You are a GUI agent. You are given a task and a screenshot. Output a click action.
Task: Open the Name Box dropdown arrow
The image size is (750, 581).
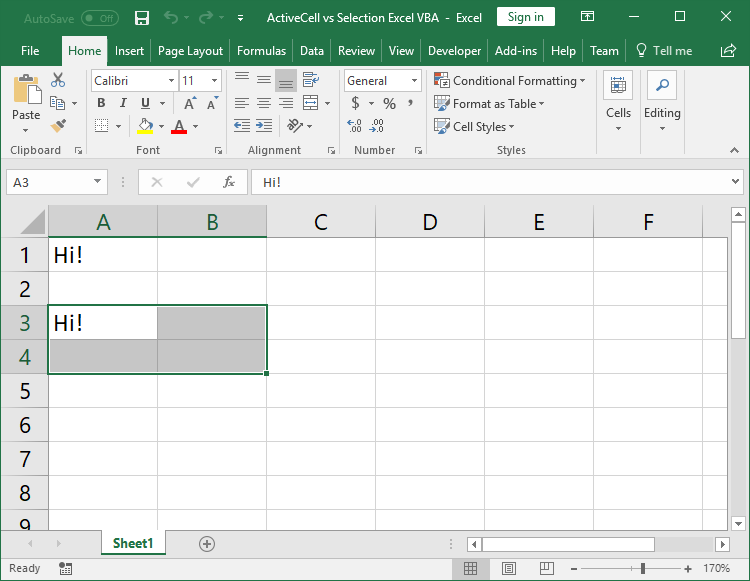pyautogui.click(x=98, y=182)
